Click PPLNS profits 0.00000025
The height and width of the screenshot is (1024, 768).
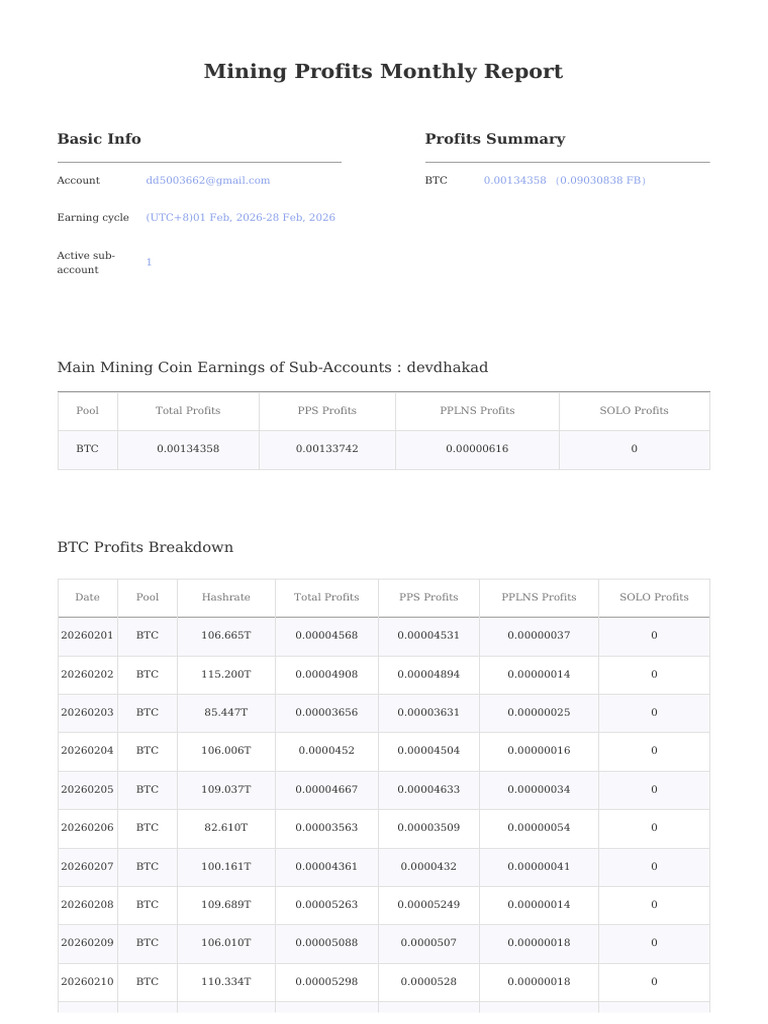point(539,712)
